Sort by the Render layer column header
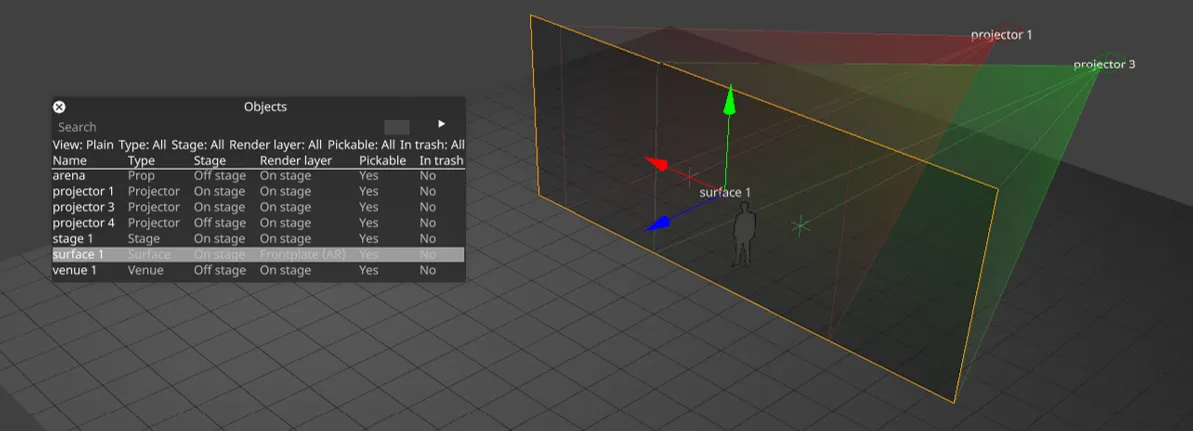Viewport: 1193px width, 431px height. point(295,161)
